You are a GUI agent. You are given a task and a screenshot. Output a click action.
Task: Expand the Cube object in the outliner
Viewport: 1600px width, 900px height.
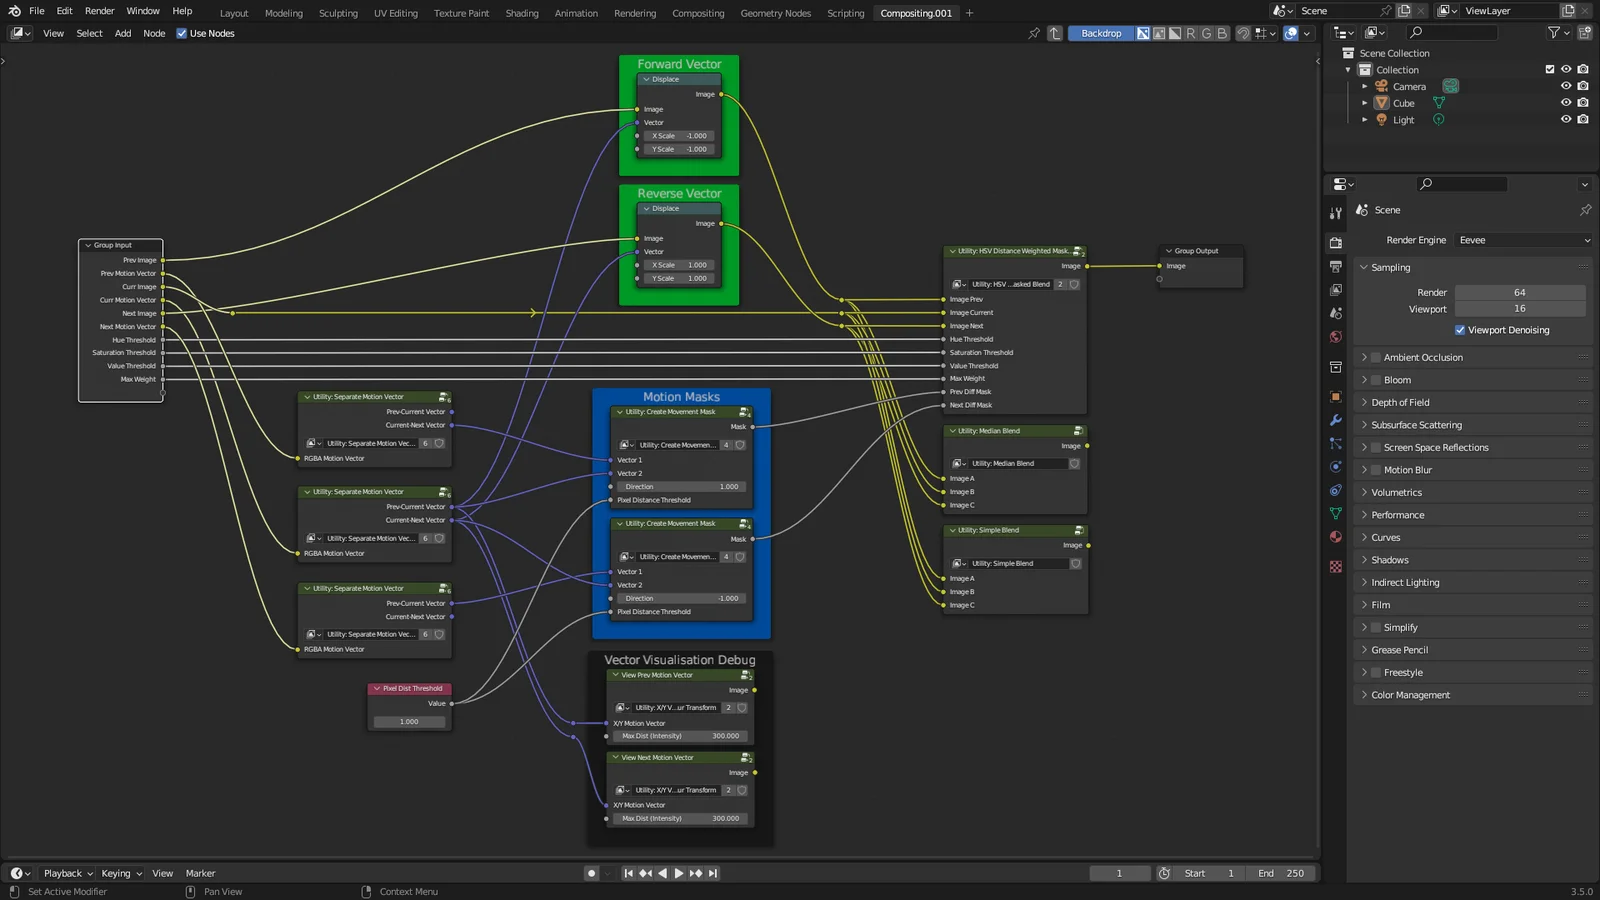click(1365, 103)
